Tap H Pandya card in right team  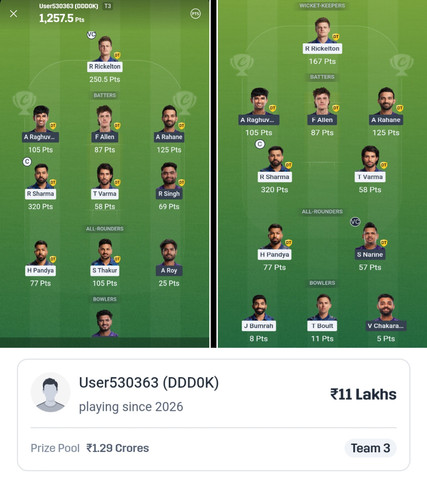click(x=275, y=247)
